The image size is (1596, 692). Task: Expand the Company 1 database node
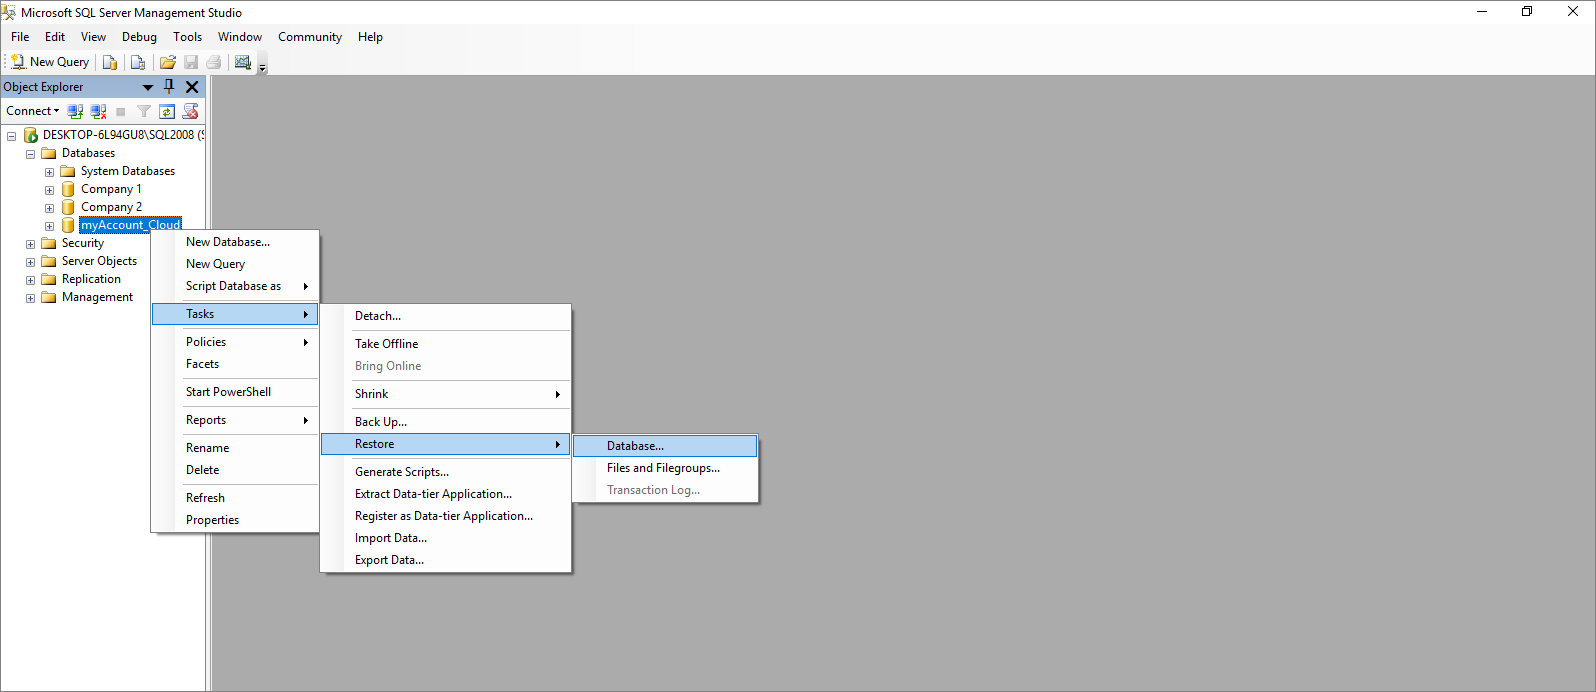pos(49,190)
